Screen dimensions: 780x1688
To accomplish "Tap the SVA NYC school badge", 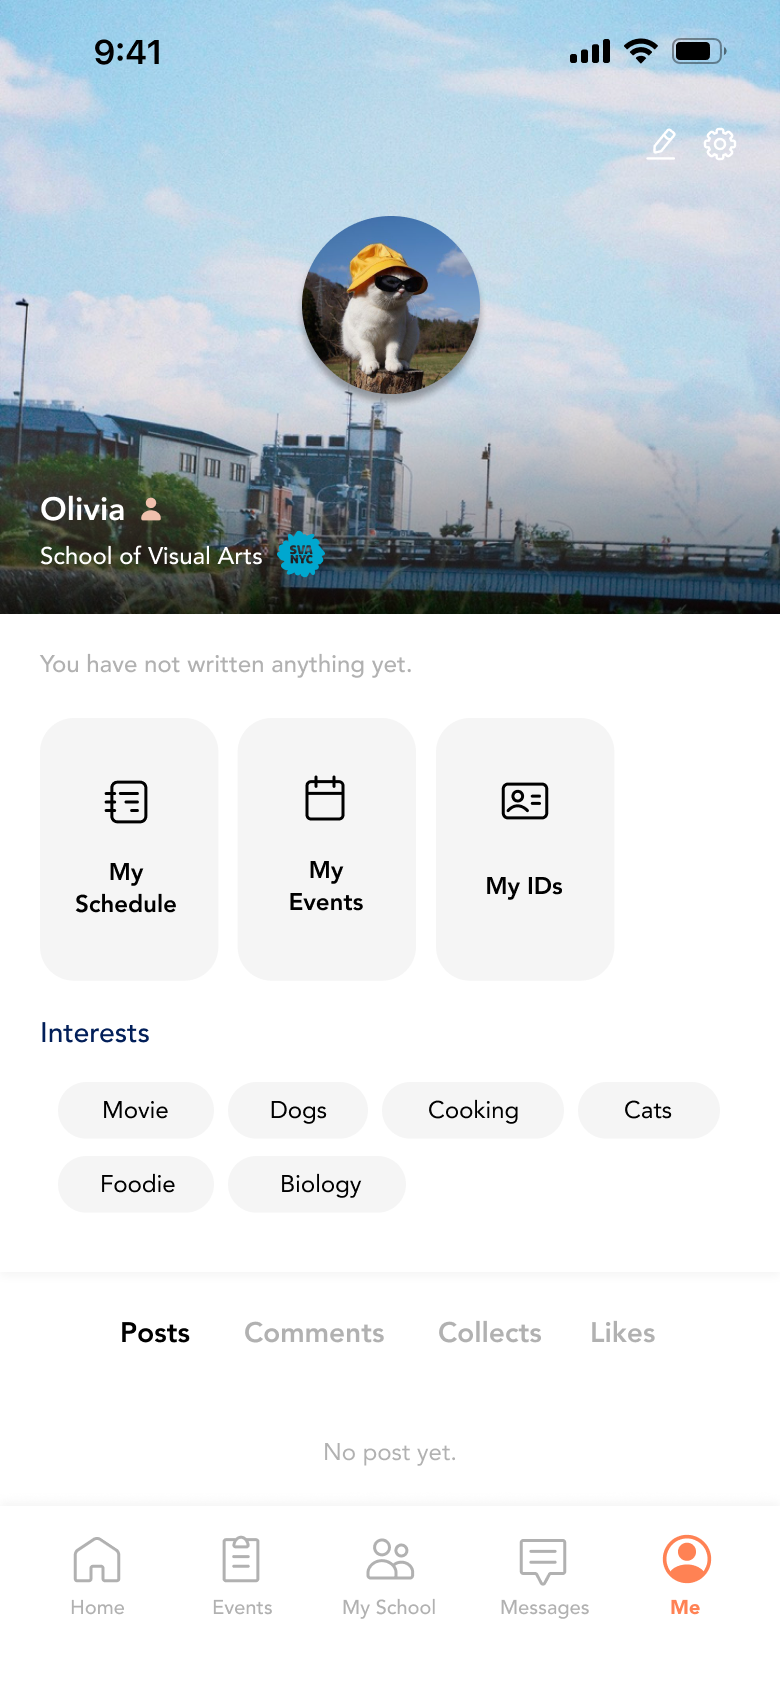I will tap(301, 554).
